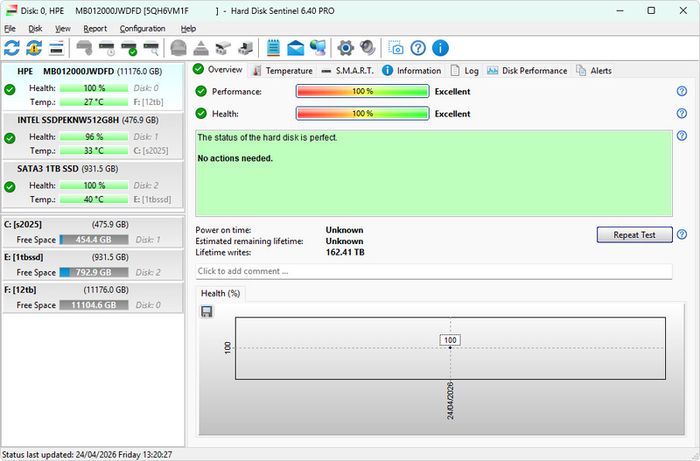Click the toolbar icon of disk with a computer
This screenshot has width=700, height=461.
coord(246,48)
